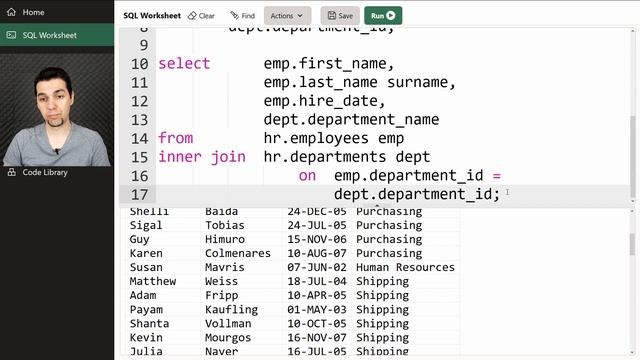This screenshot has height=360, width=640.
Task: Click 'hr.departments dept' on line 15
Action: coord(347,157)
